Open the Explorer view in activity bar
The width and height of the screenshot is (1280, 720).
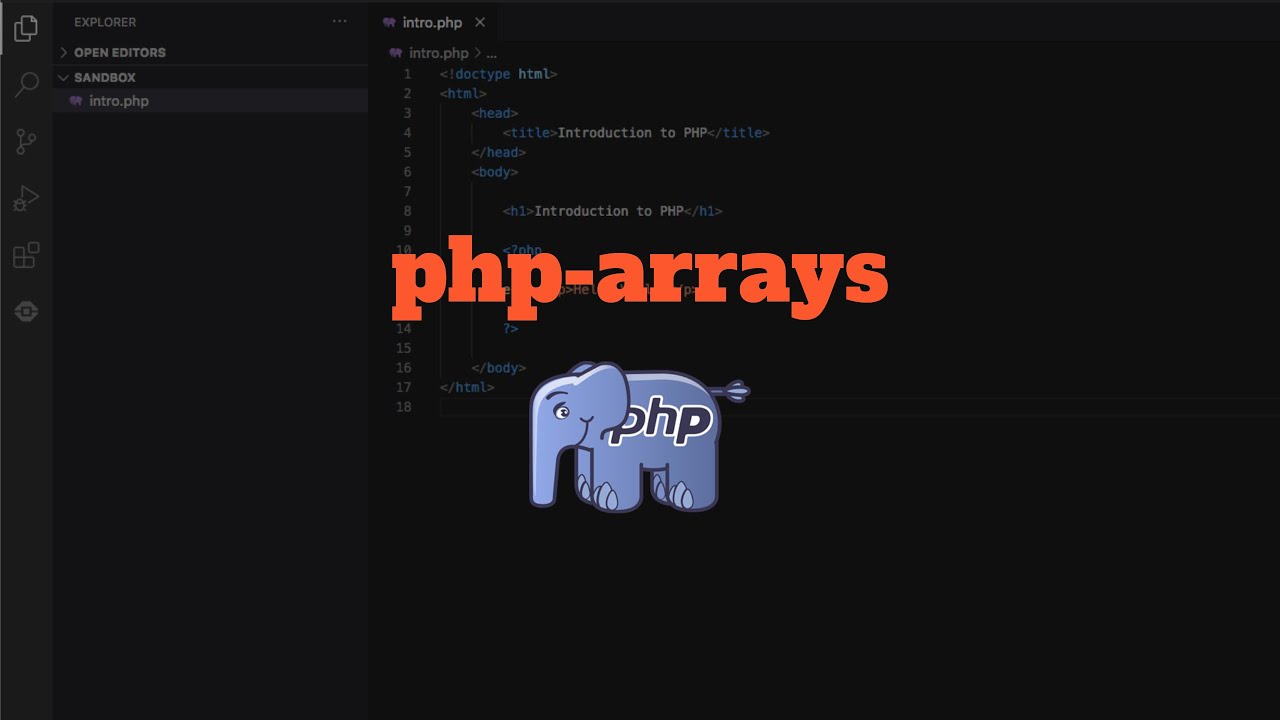point(26,29)
